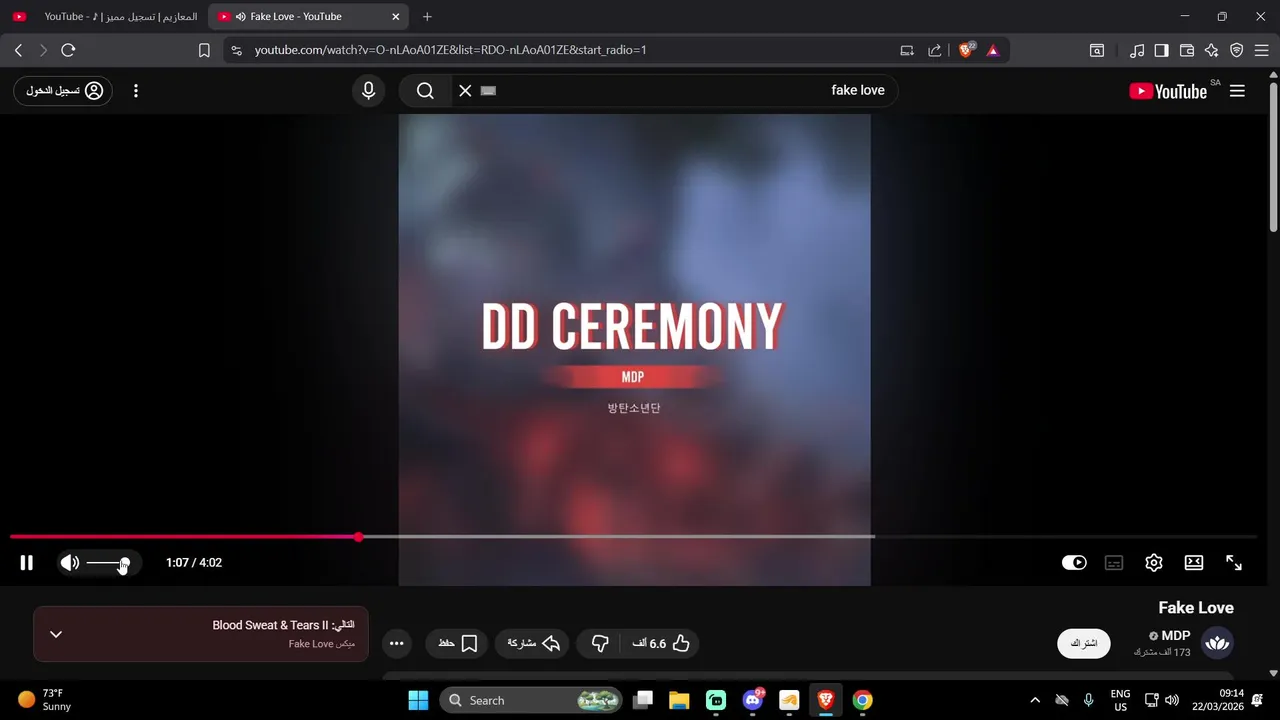
Task: Open Brave Wallet icon
Action: pyautogui.click(x=1187, y=50)
